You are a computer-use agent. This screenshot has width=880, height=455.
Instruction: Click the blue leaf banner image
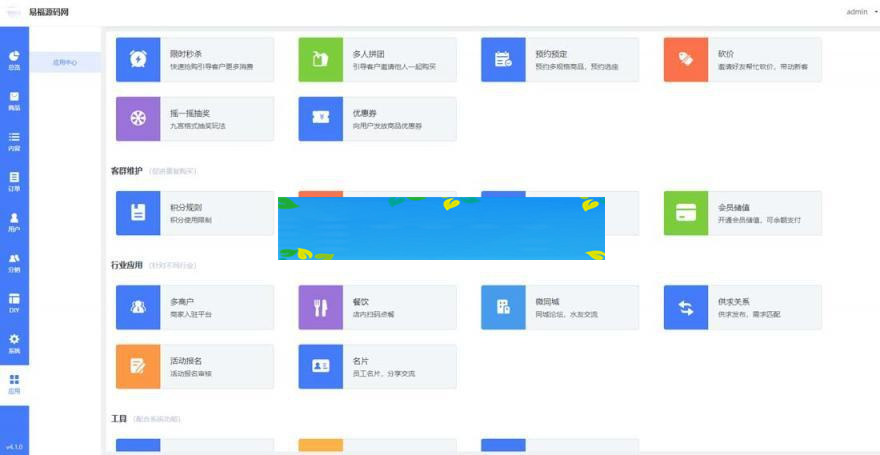tap(441, 228)
